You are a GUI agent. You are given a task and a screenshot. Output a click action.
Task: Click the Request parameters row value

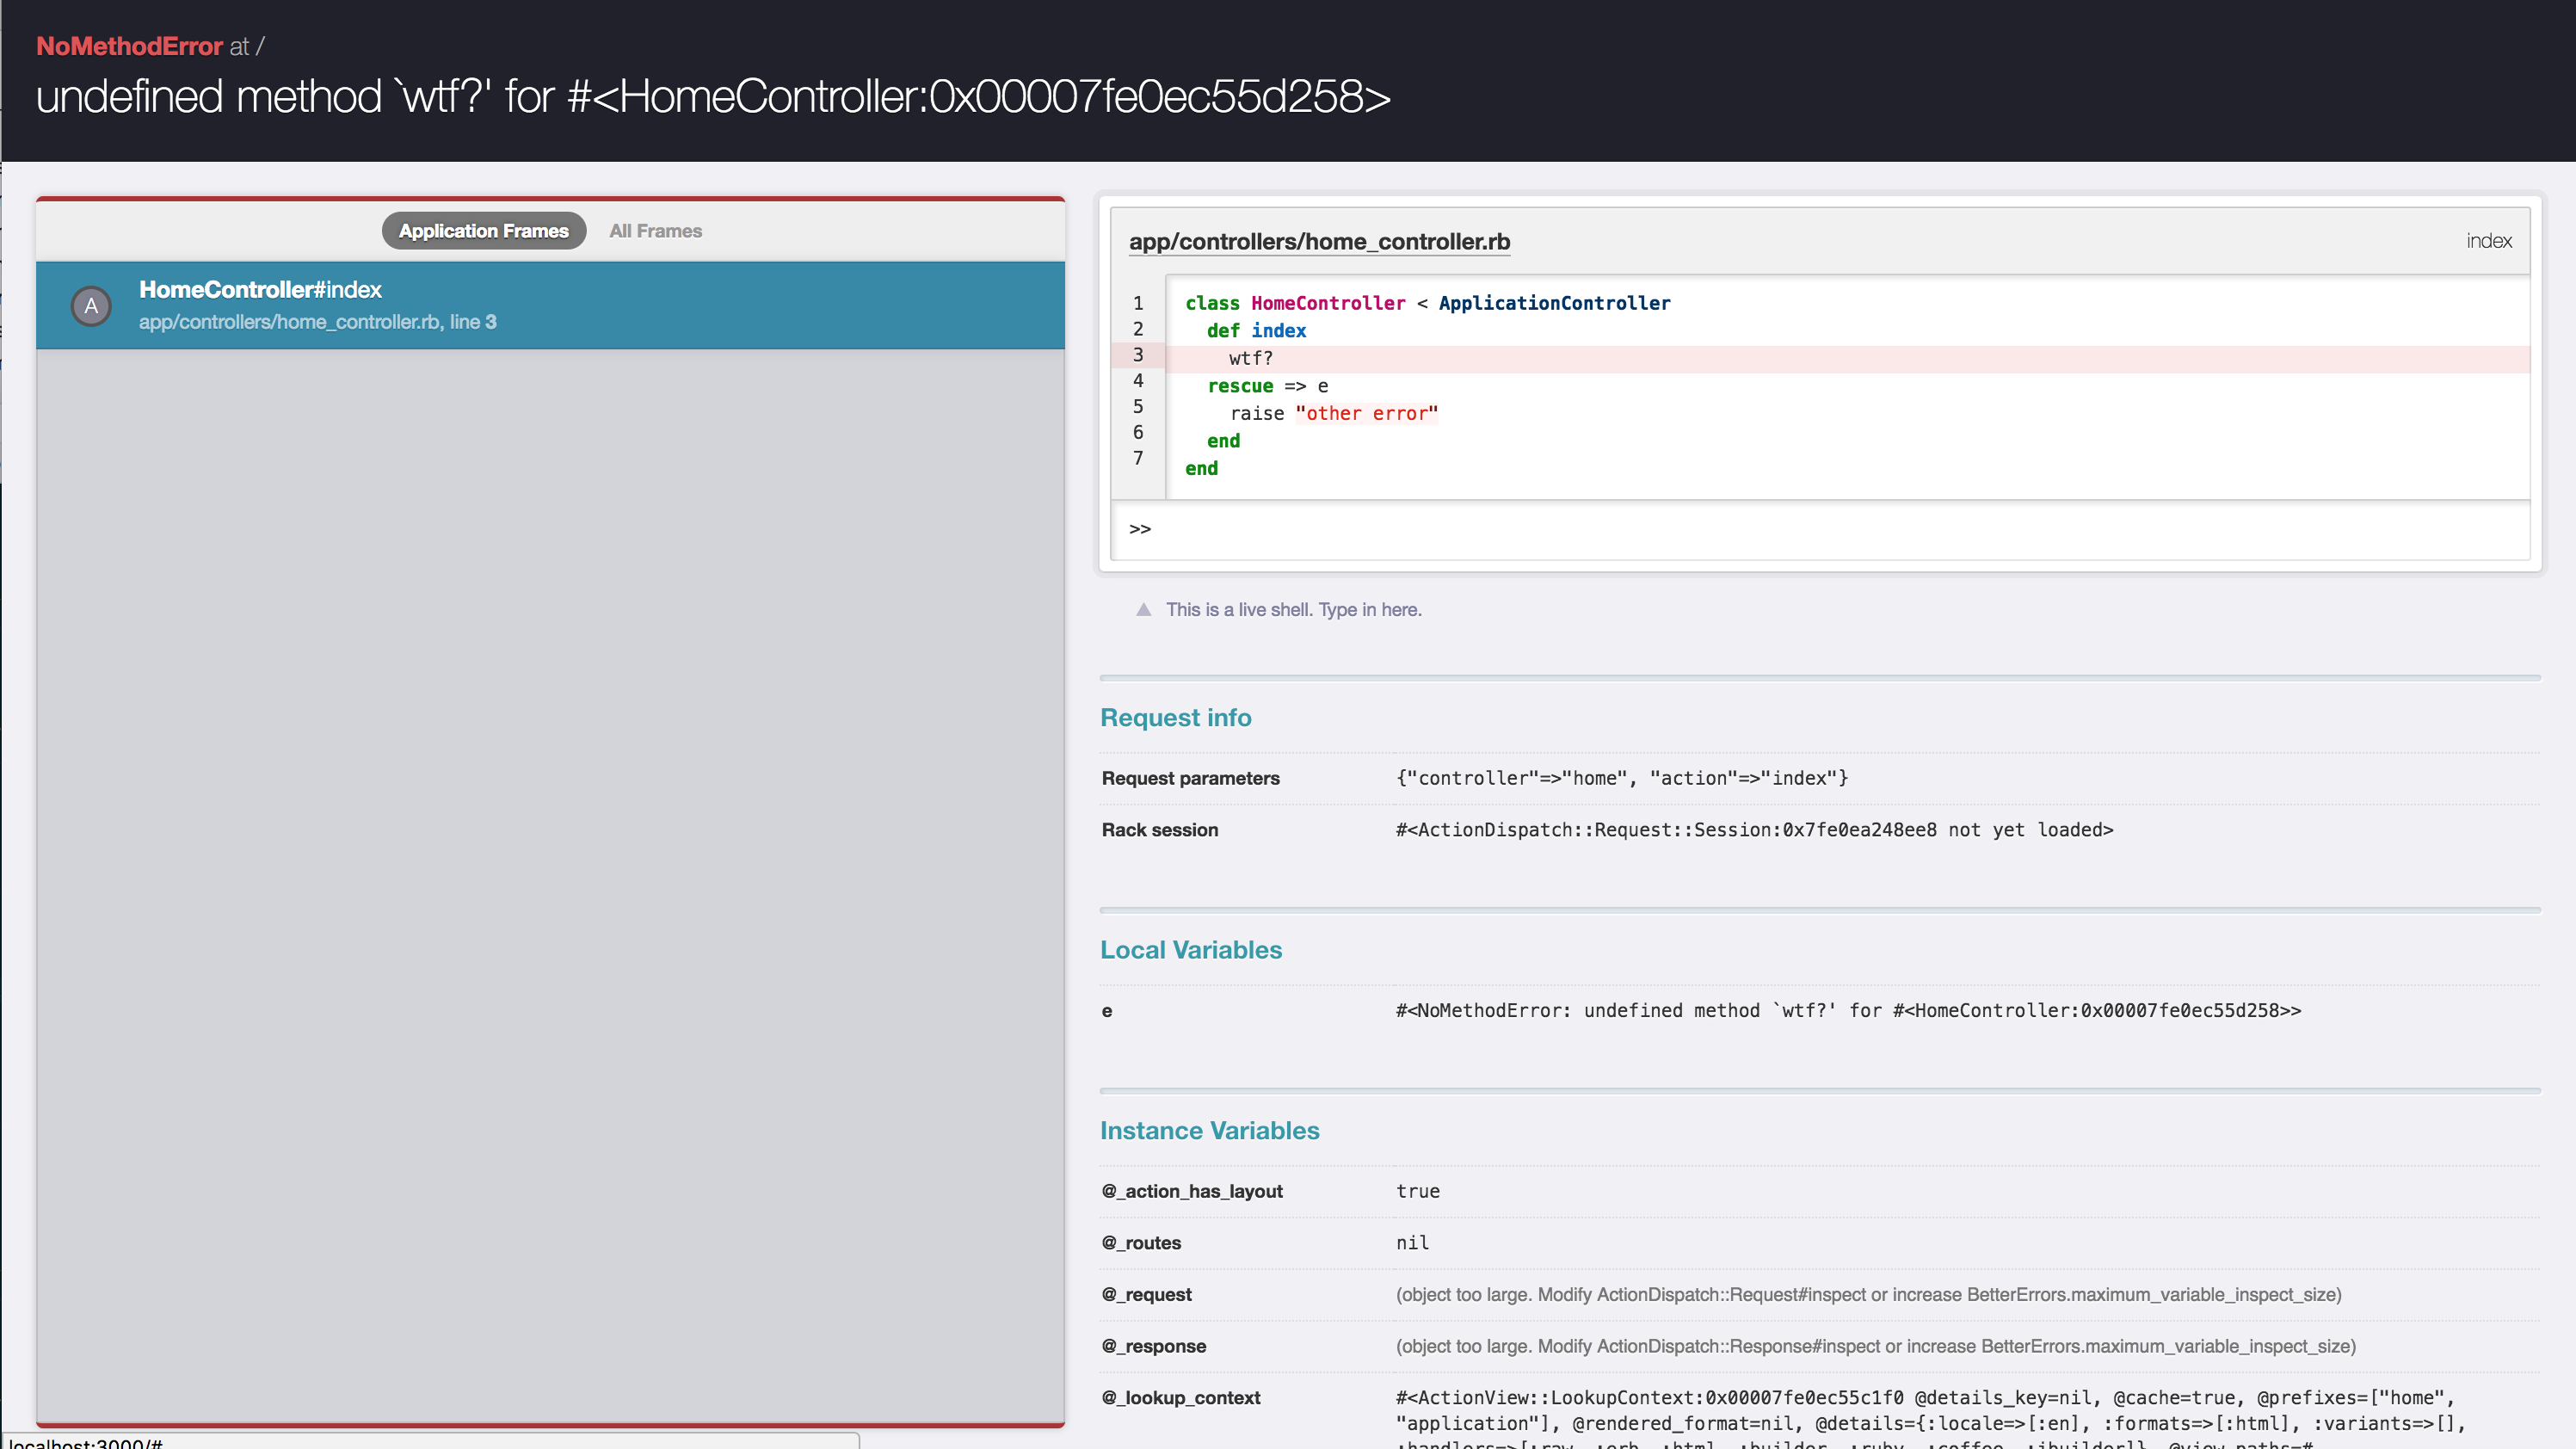(1622, 778)
